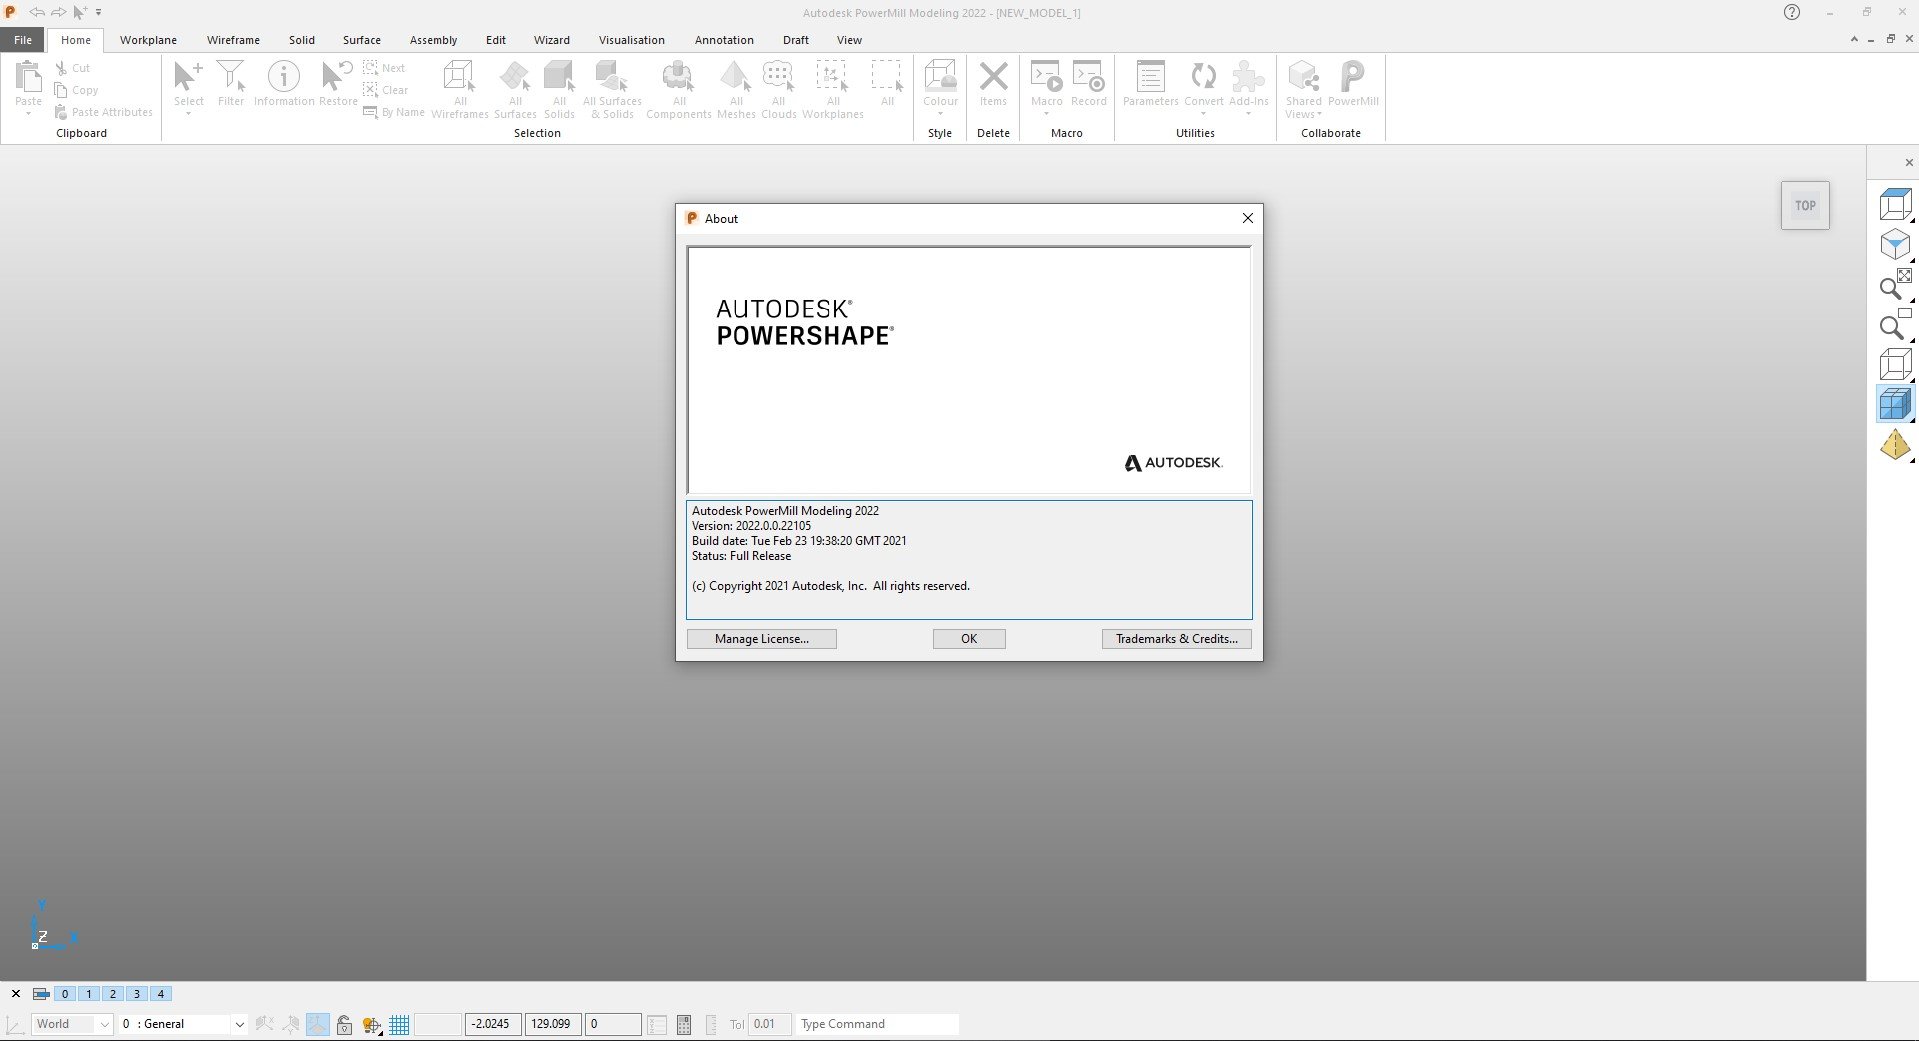The width and height of the screenshot is (1919, 1041).
Task: Switch to the Surface ribbon tab
Action: [361, 40]
